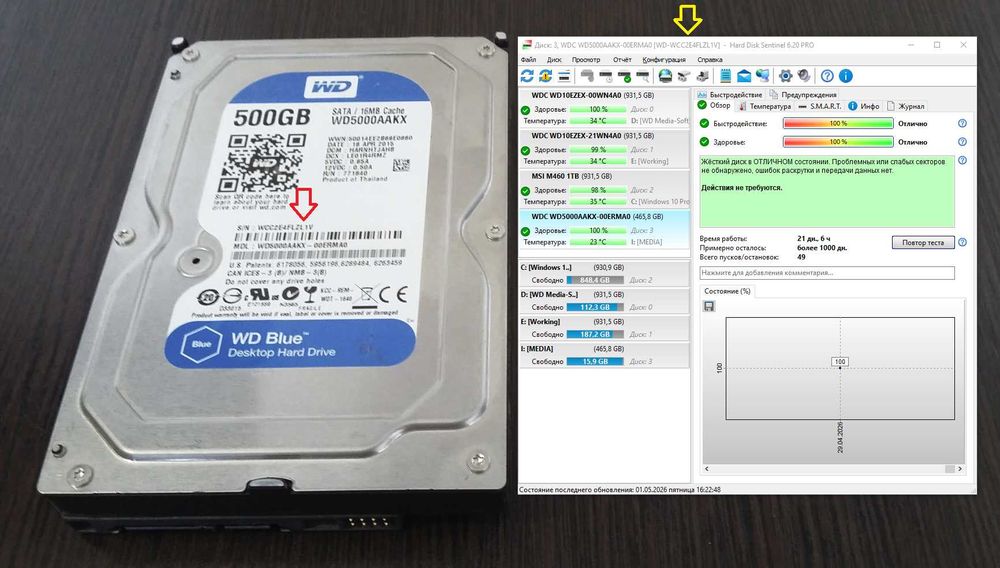Click the network monitors toolbar icon
The image size is (1000, 568).
pyautogui.click(x=762, y=76)
